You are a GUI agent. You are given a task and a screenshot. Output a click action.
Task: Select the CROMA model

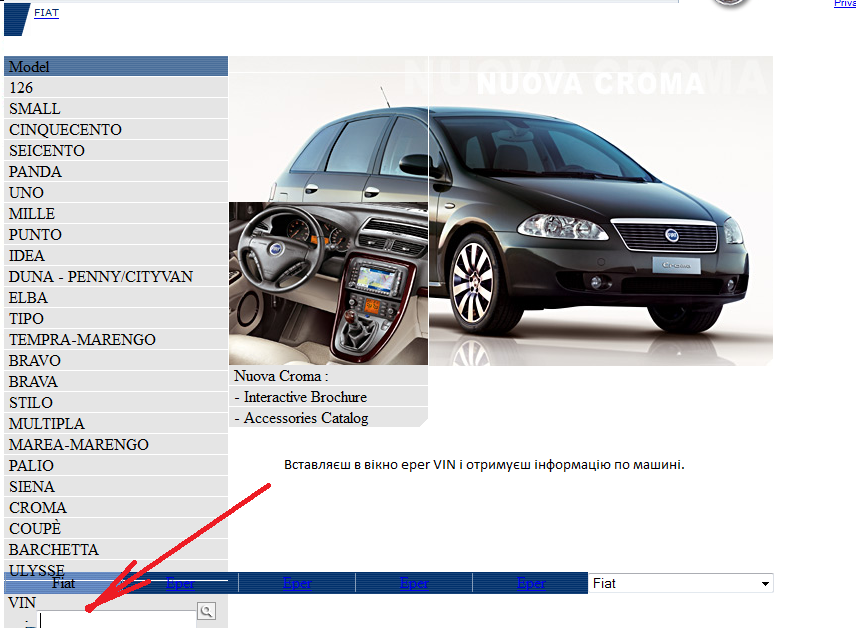[x=38, y=508]
